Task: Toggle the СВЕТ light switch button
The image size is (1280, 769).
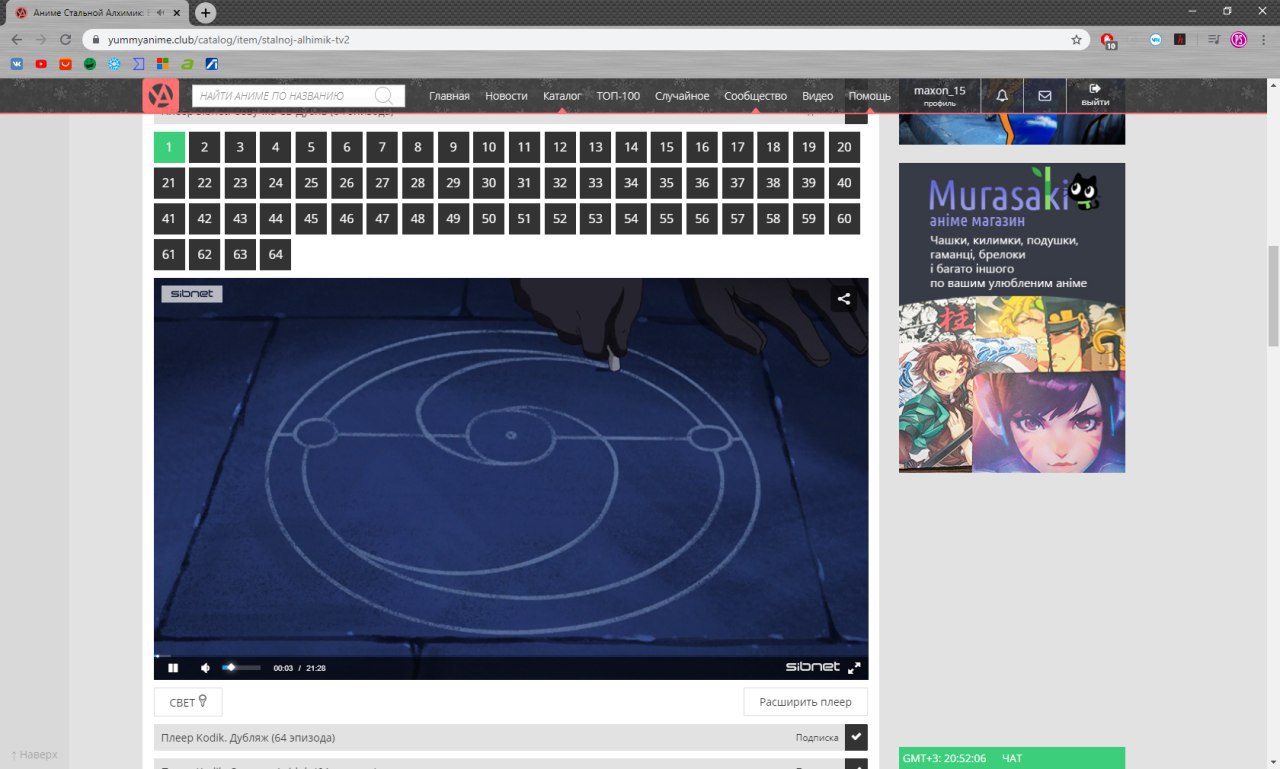Action: coord(188,702)
